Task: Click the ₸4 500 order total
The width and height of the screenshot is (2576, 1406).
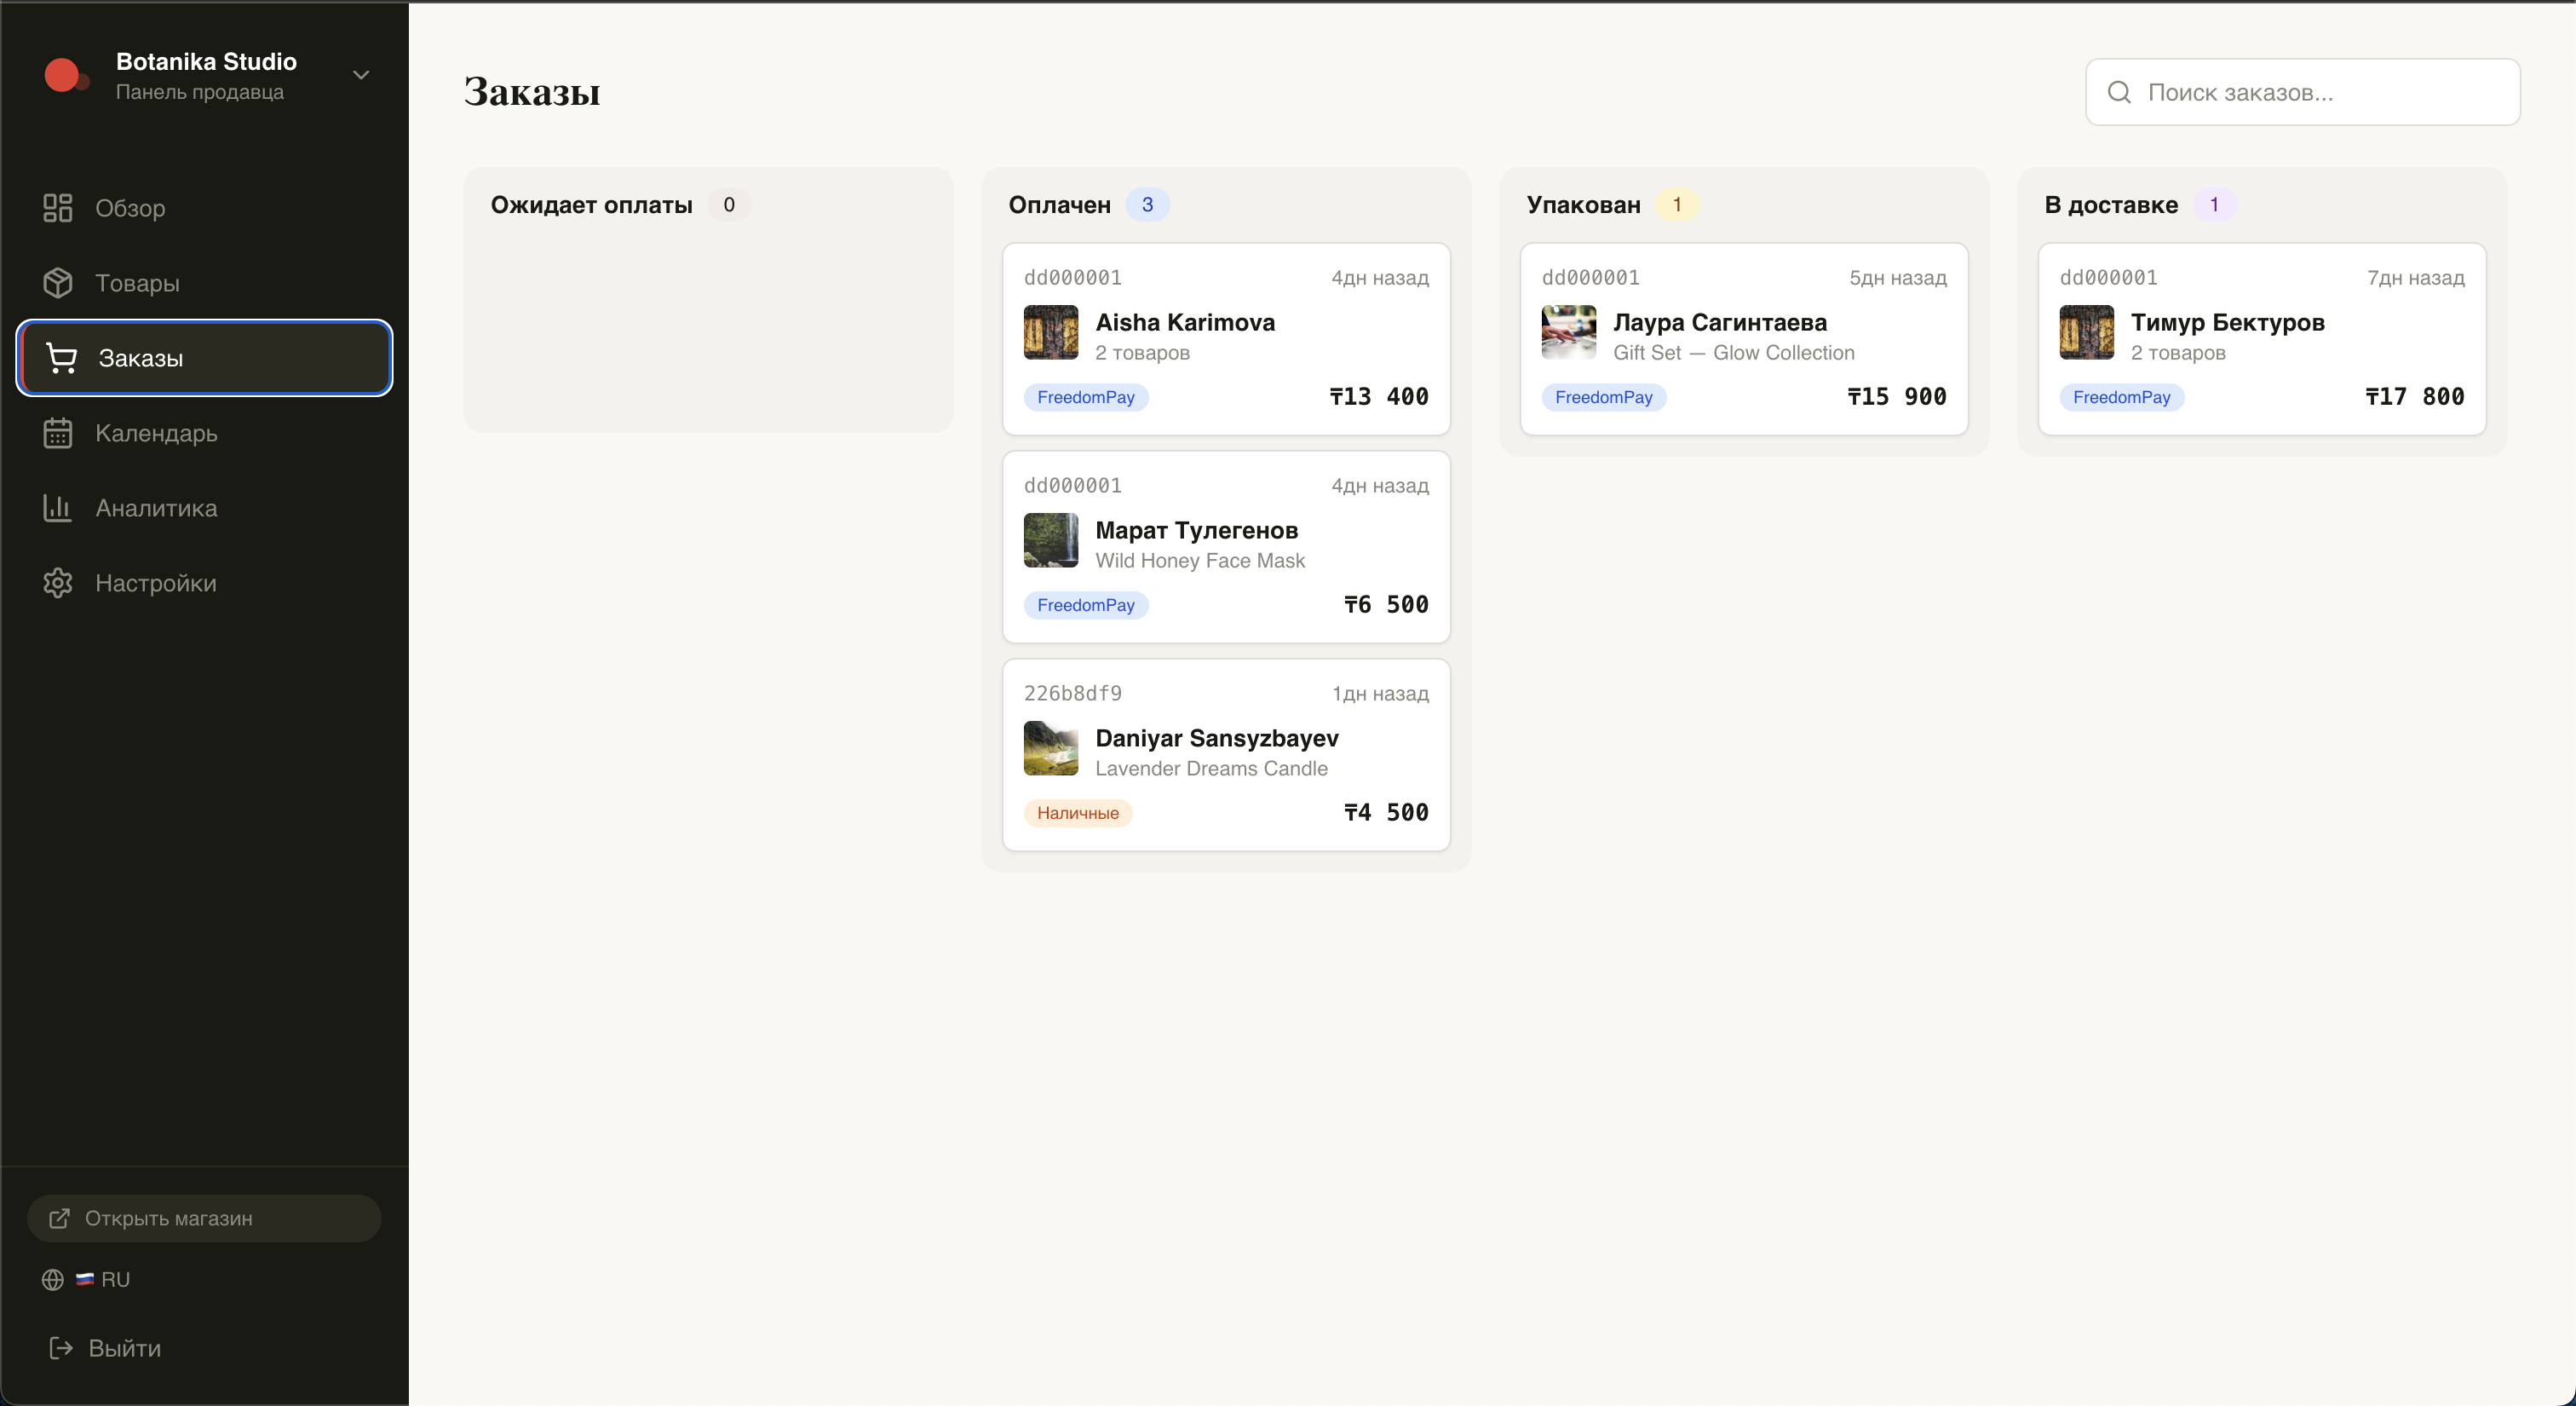Action: click(x=1386, y=813)
